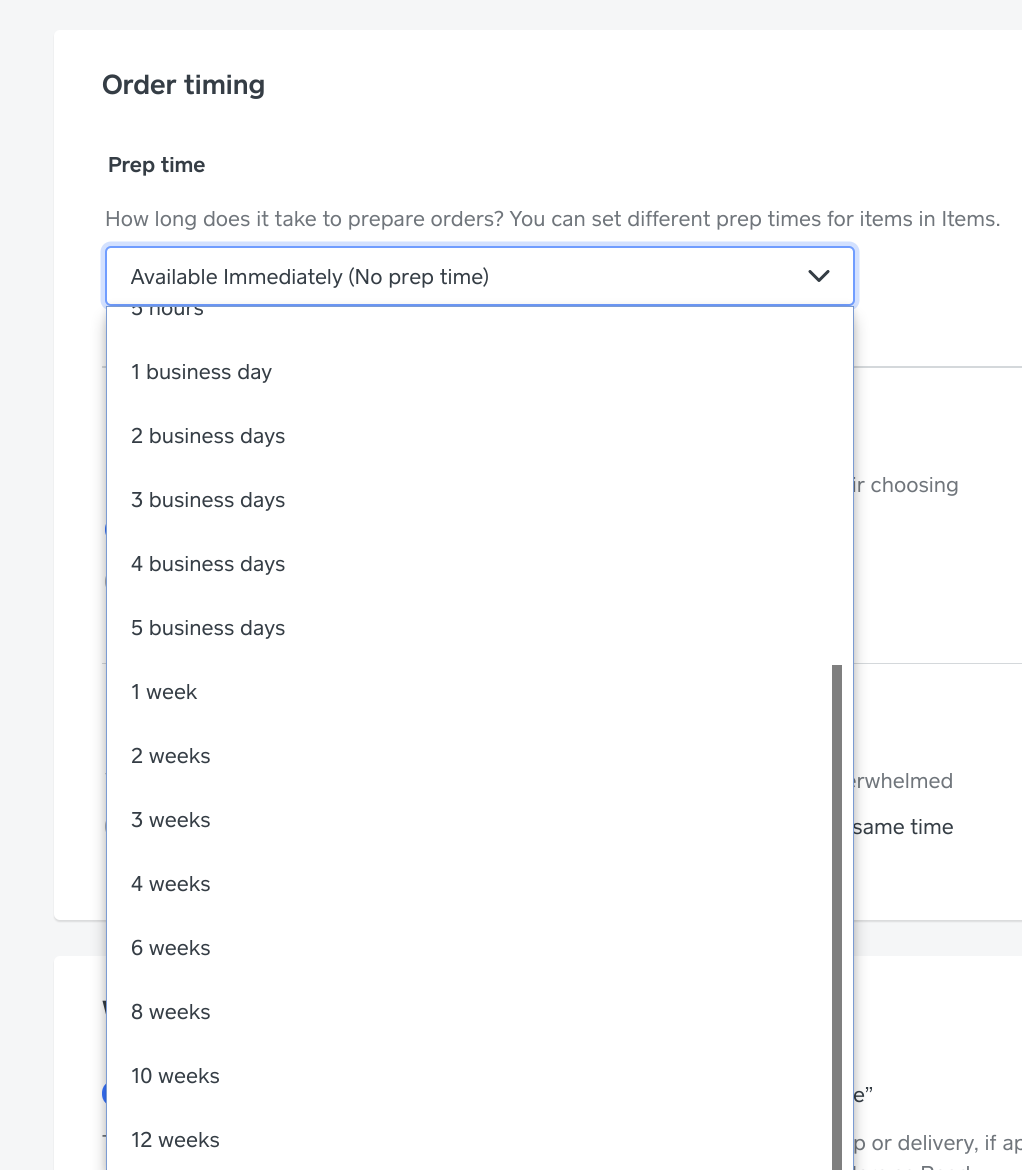The image size is (1022, 1170).
Task: Pick the 4 weeks option
Action: pyautogui.click(x=171, y=884)
